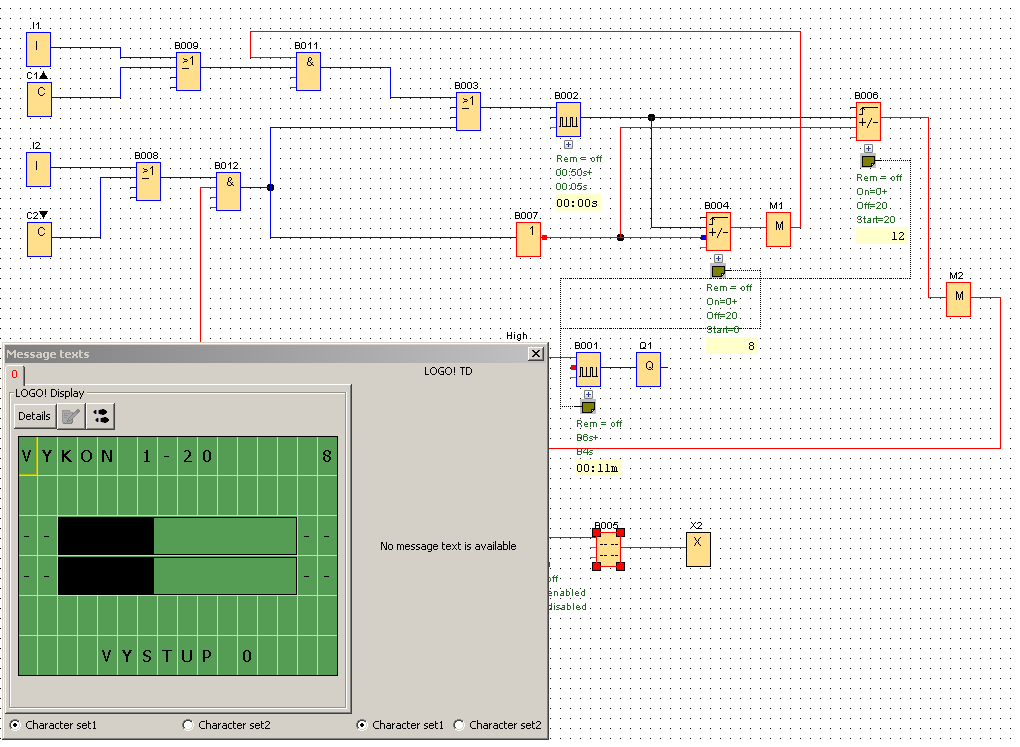Expand the plus box under B004

[x=718, y=258]
